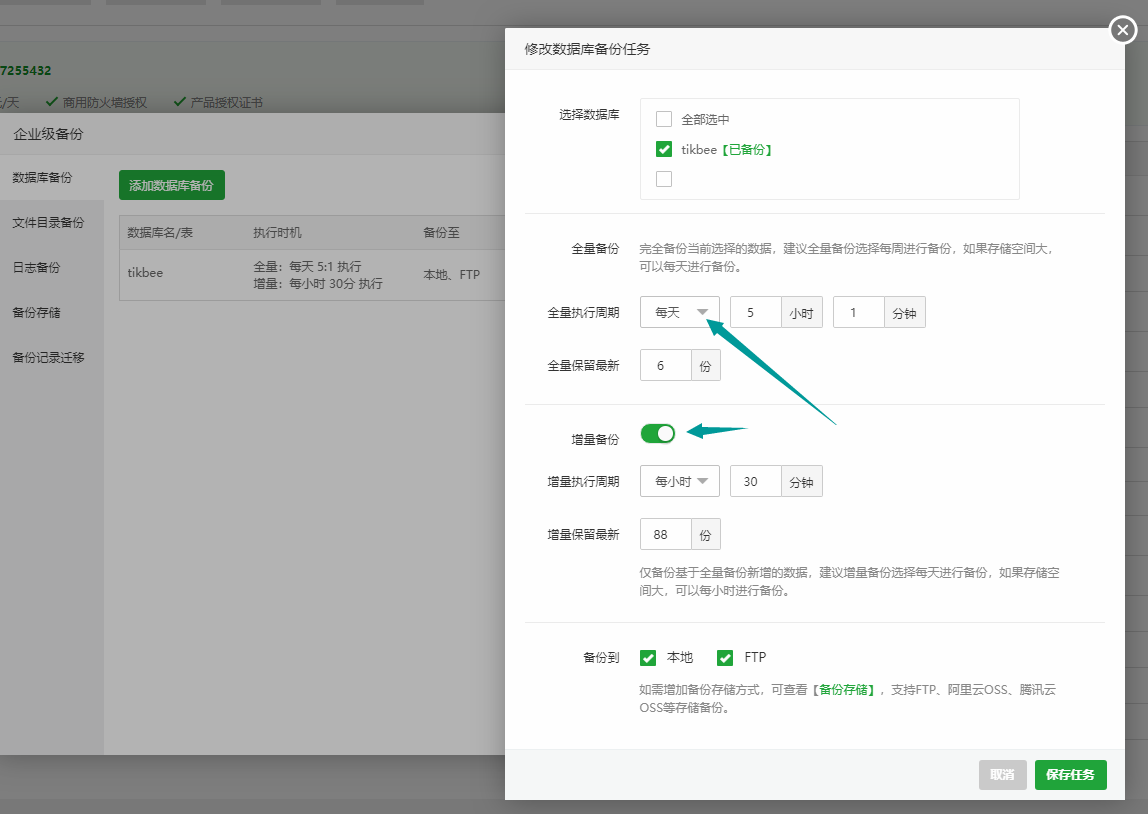
Task: Disable the 增量备份 toggle switch
Action: coord(657,433)
